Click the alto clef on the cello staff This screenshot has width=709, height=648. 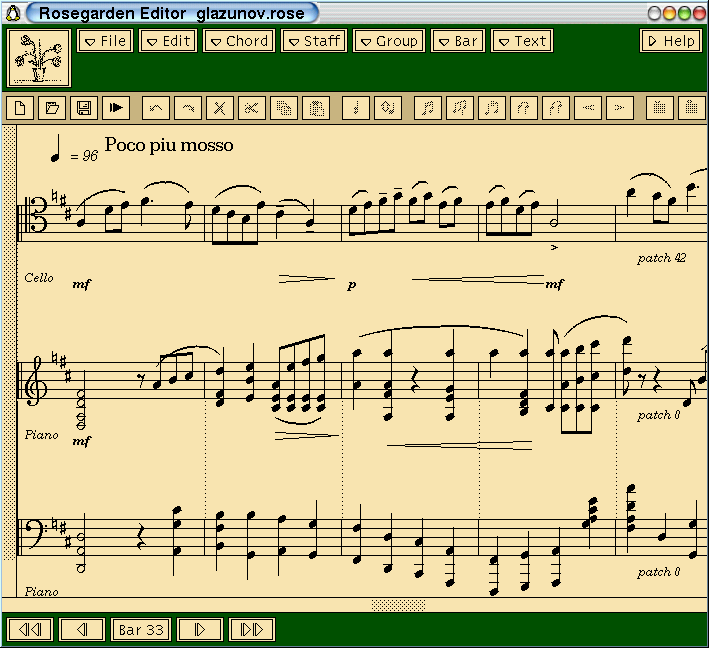(37, 215)
